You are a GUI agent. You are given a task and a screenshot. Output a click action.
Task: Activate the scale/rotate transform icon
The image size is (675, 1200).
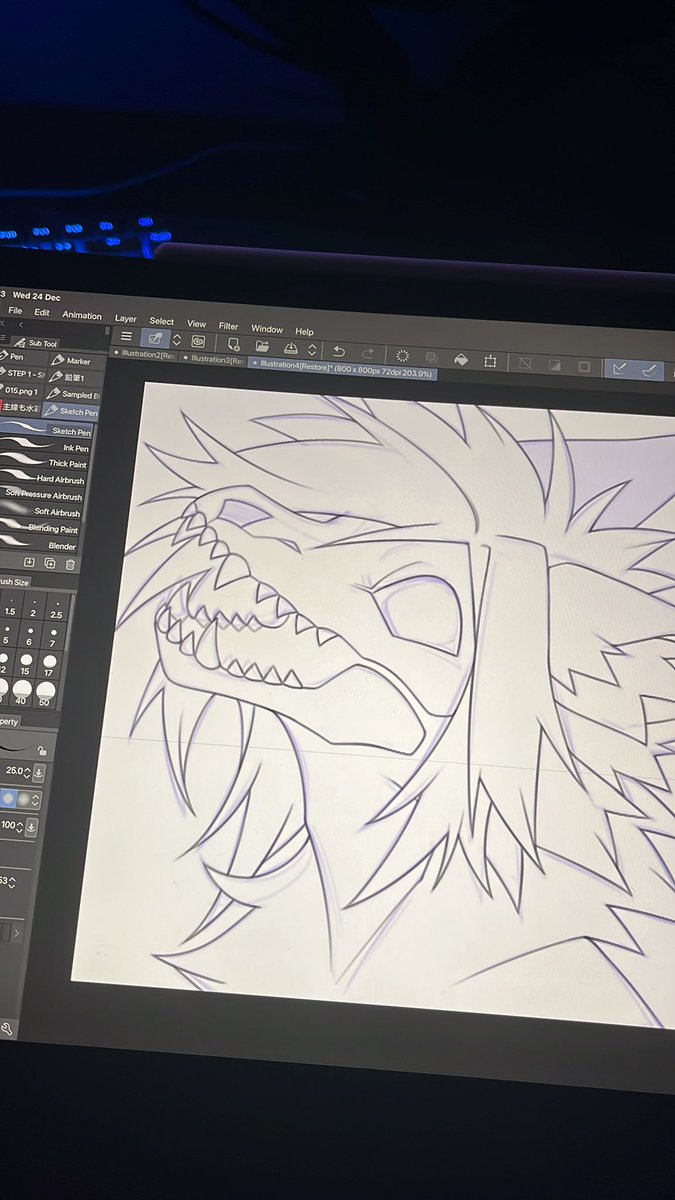(490, 361)
